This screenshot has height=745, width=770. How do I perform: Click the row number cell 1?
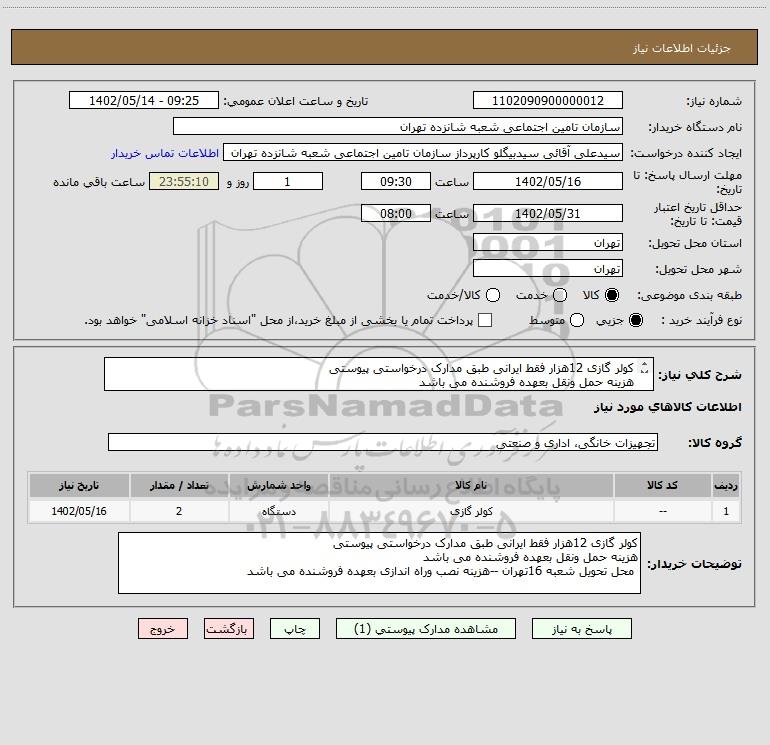tap(726, 511)
